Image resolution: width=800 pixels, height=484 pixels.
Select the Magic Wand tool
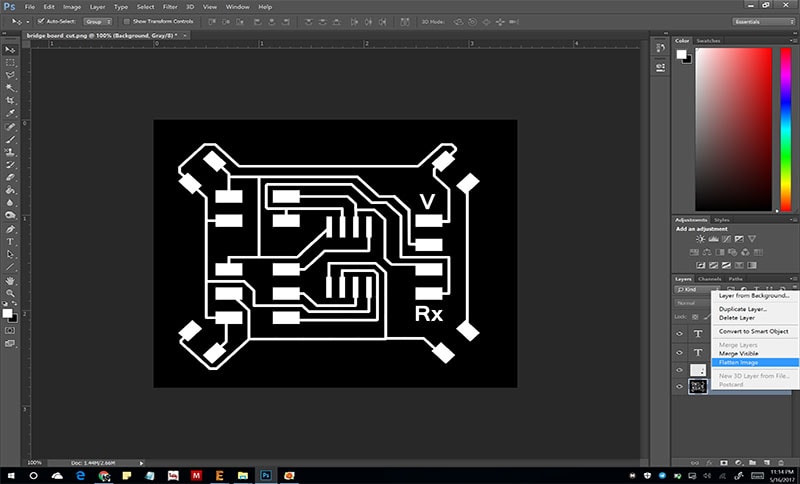tap(10, 88)
